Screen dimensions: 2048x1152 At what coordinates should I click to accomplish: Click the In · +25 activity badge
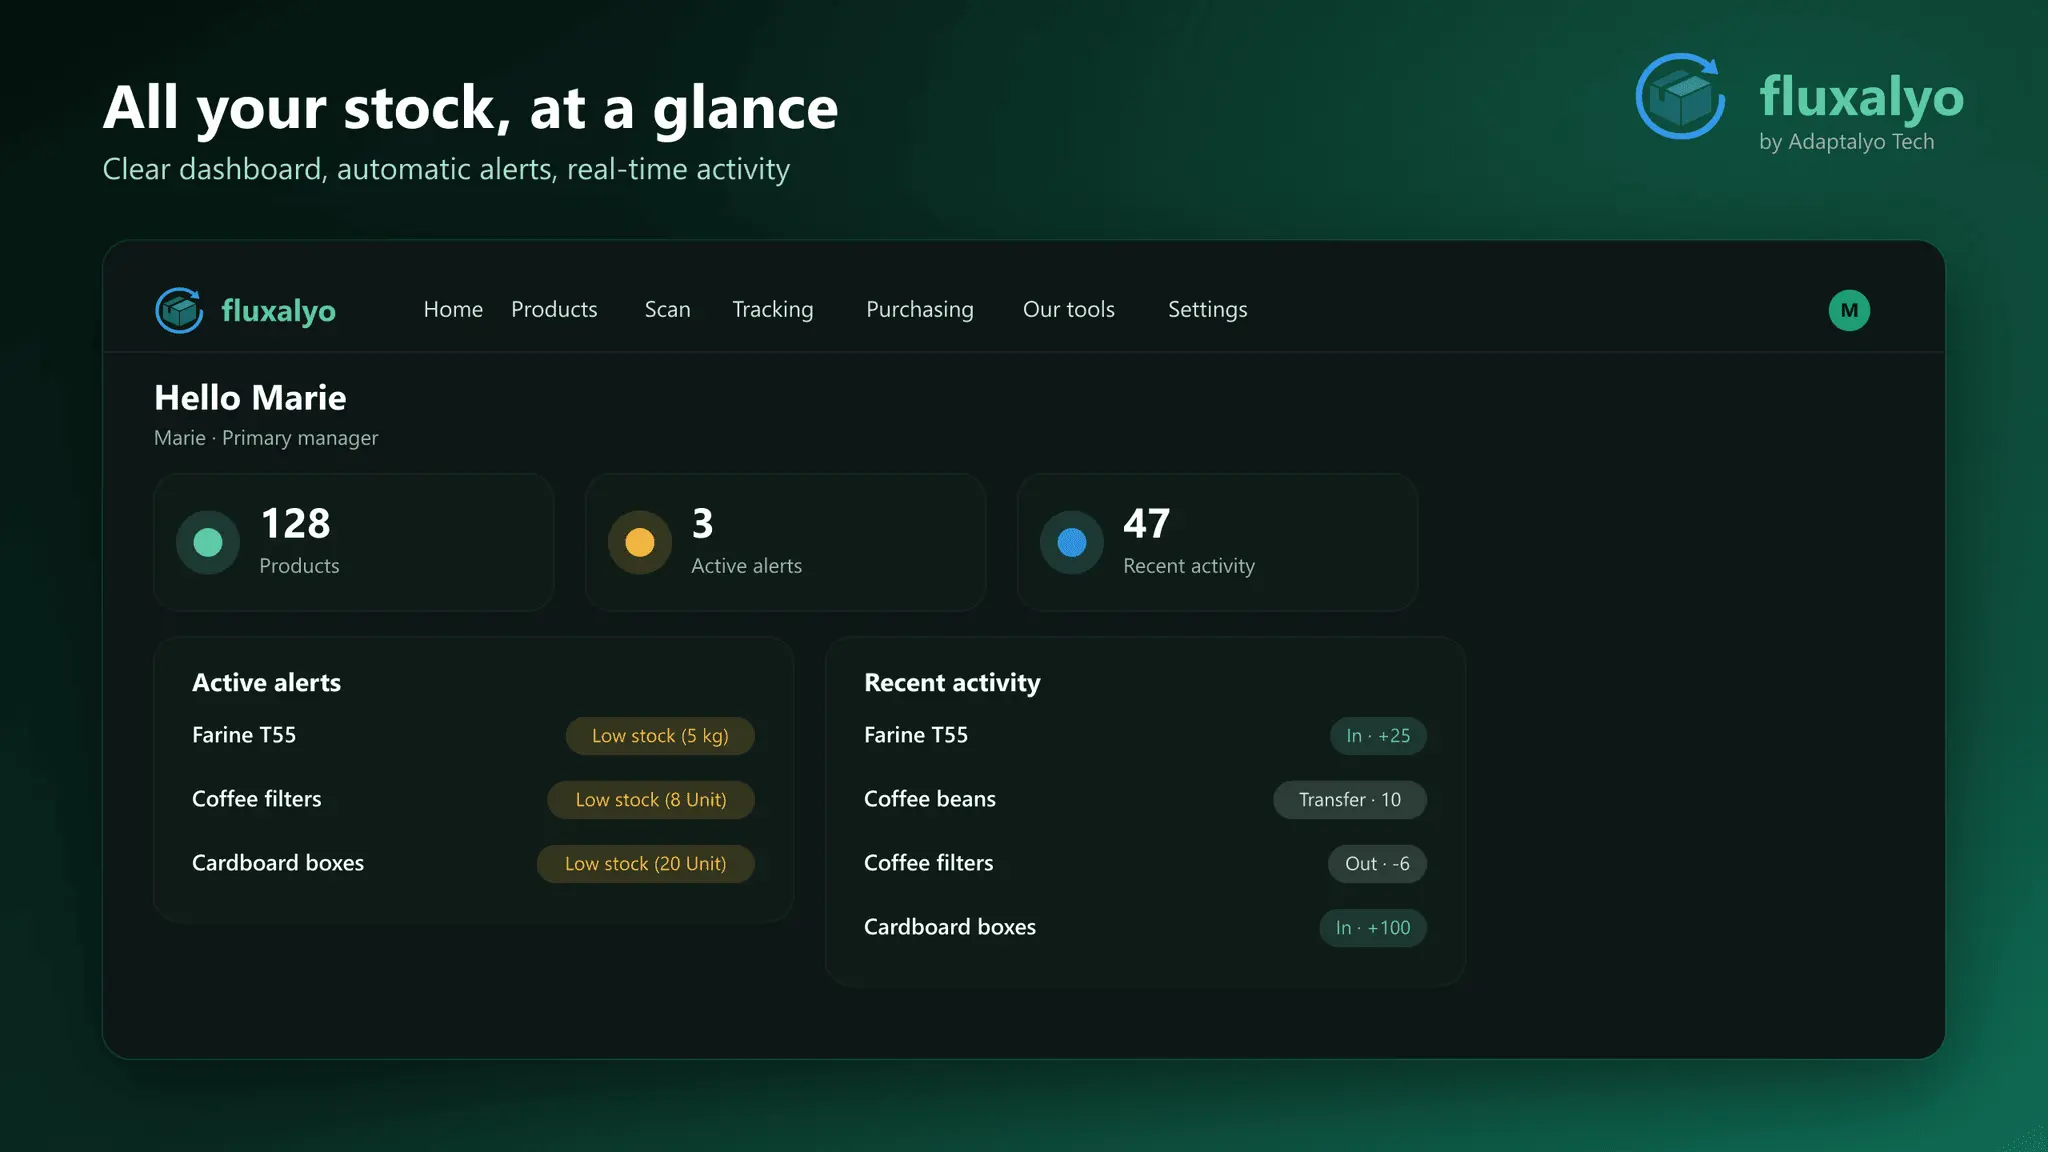[x=1378, y=736]
